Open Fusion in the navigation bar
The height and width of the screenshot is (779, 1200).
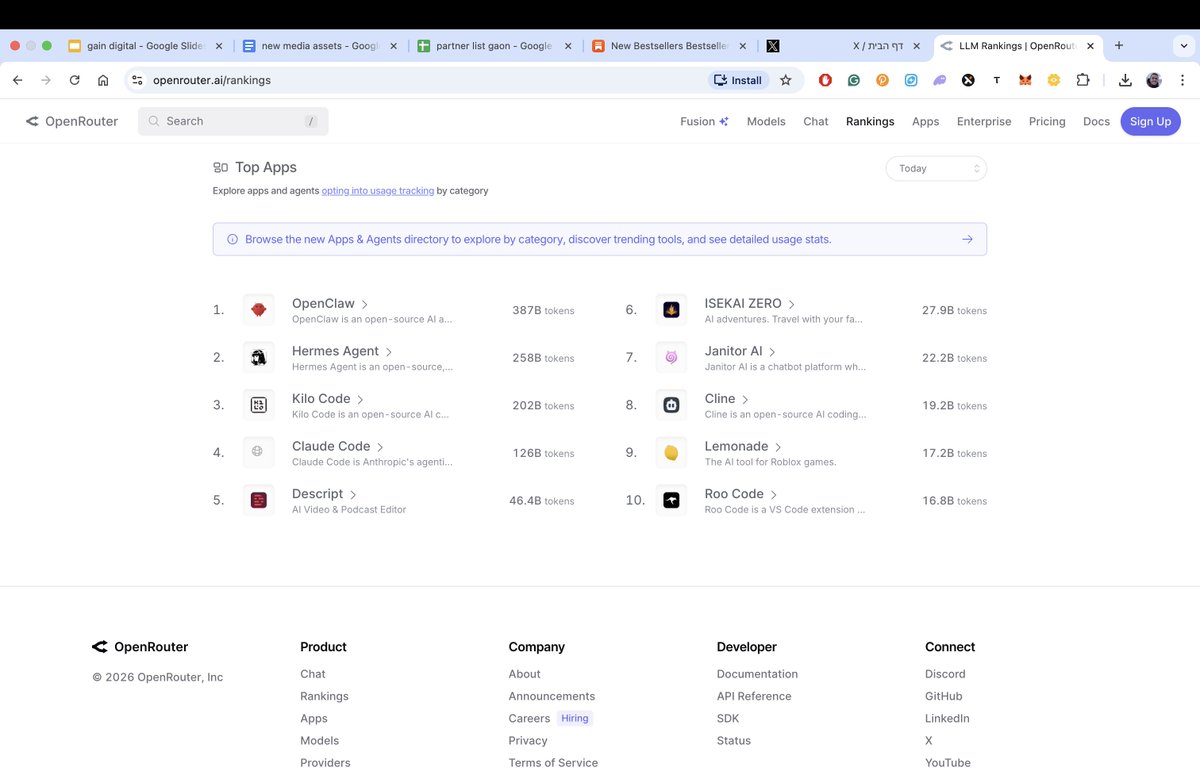tap(704, 121)
